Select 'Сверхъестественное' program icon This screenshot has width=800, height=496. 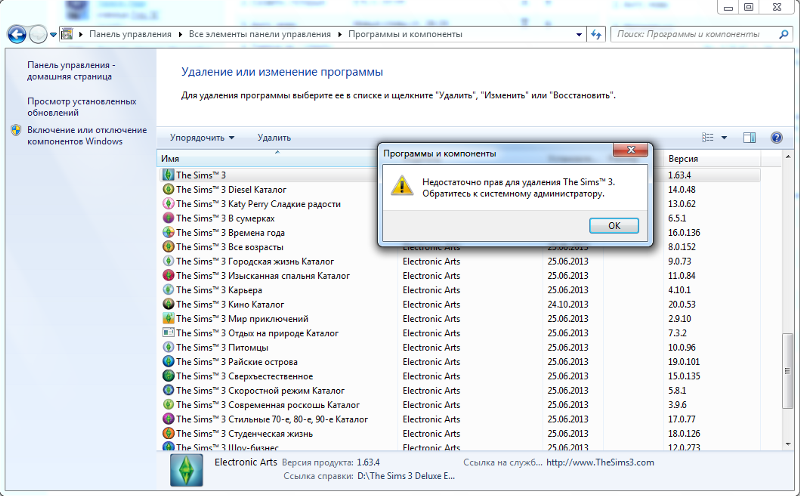click(168, 376)
